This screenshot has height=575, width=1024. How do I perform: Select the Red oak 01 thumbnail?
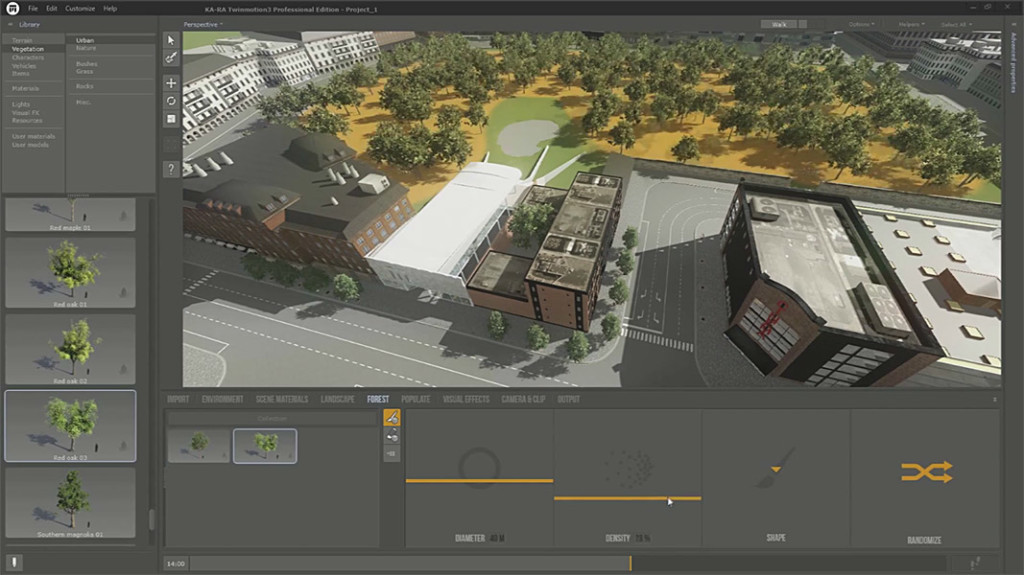click(x=71, y=272)
